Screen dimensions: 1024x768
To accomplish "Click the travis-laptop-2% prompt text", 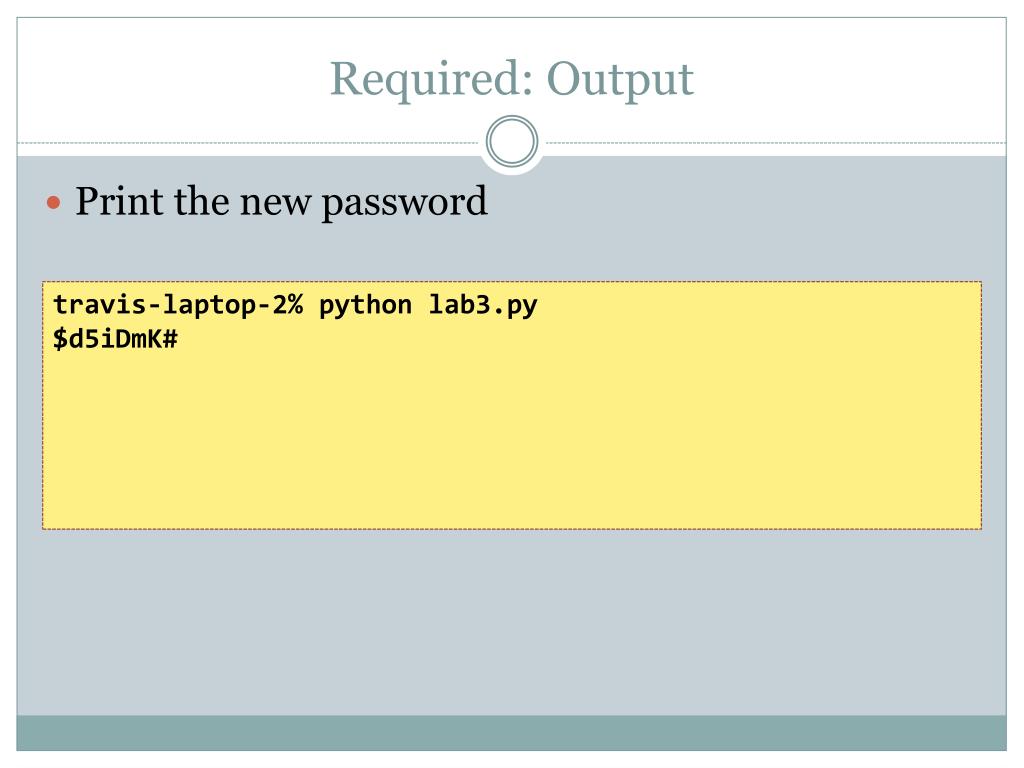I will point(178,305).
